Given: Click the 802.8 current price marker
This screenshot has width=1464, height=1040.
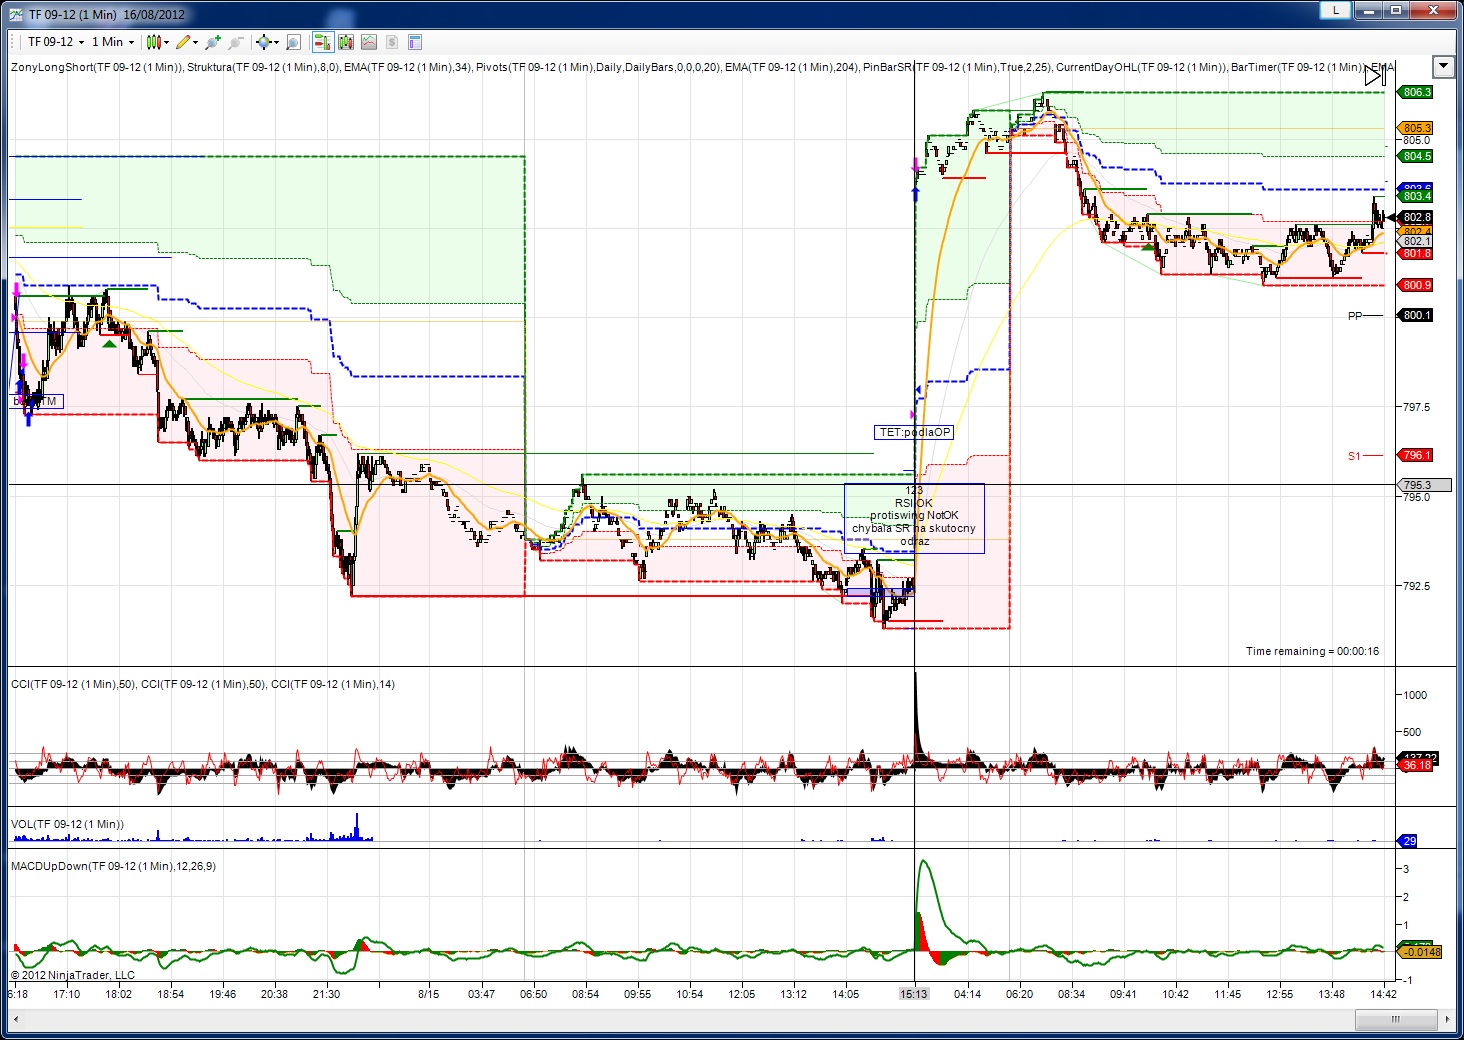Looking at the screenshot, I should pyautogui.click(x=1415, y=217).
